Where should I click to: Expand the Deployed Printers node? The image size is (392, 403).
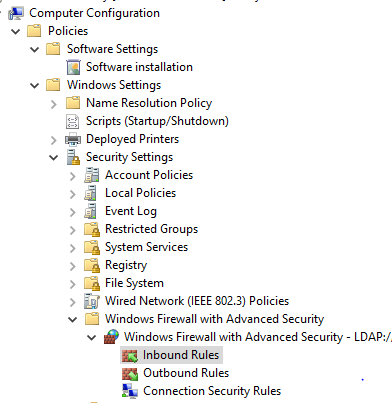[54, 140]
